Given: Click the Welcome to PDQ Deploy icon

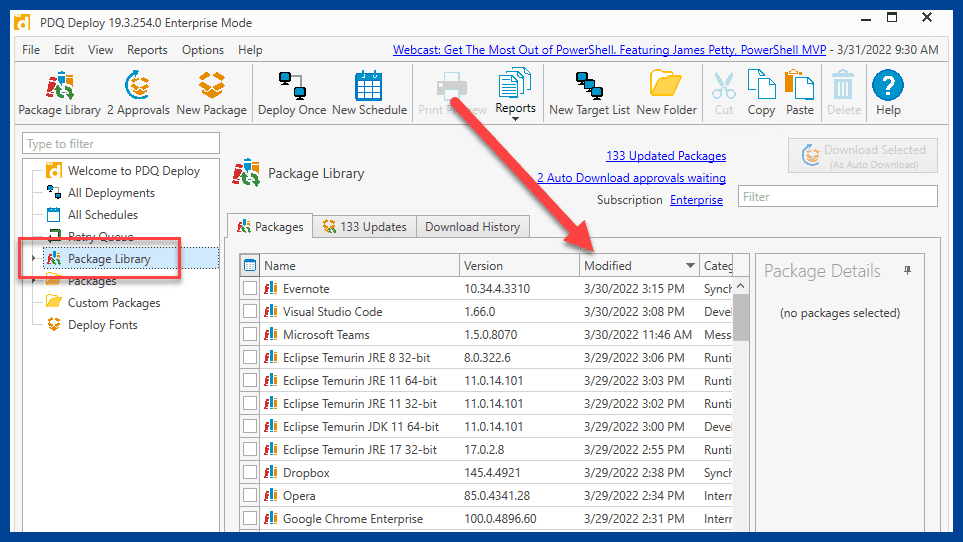Looking at the screenshot, I should pyautogui.click(x=54, y=170).
